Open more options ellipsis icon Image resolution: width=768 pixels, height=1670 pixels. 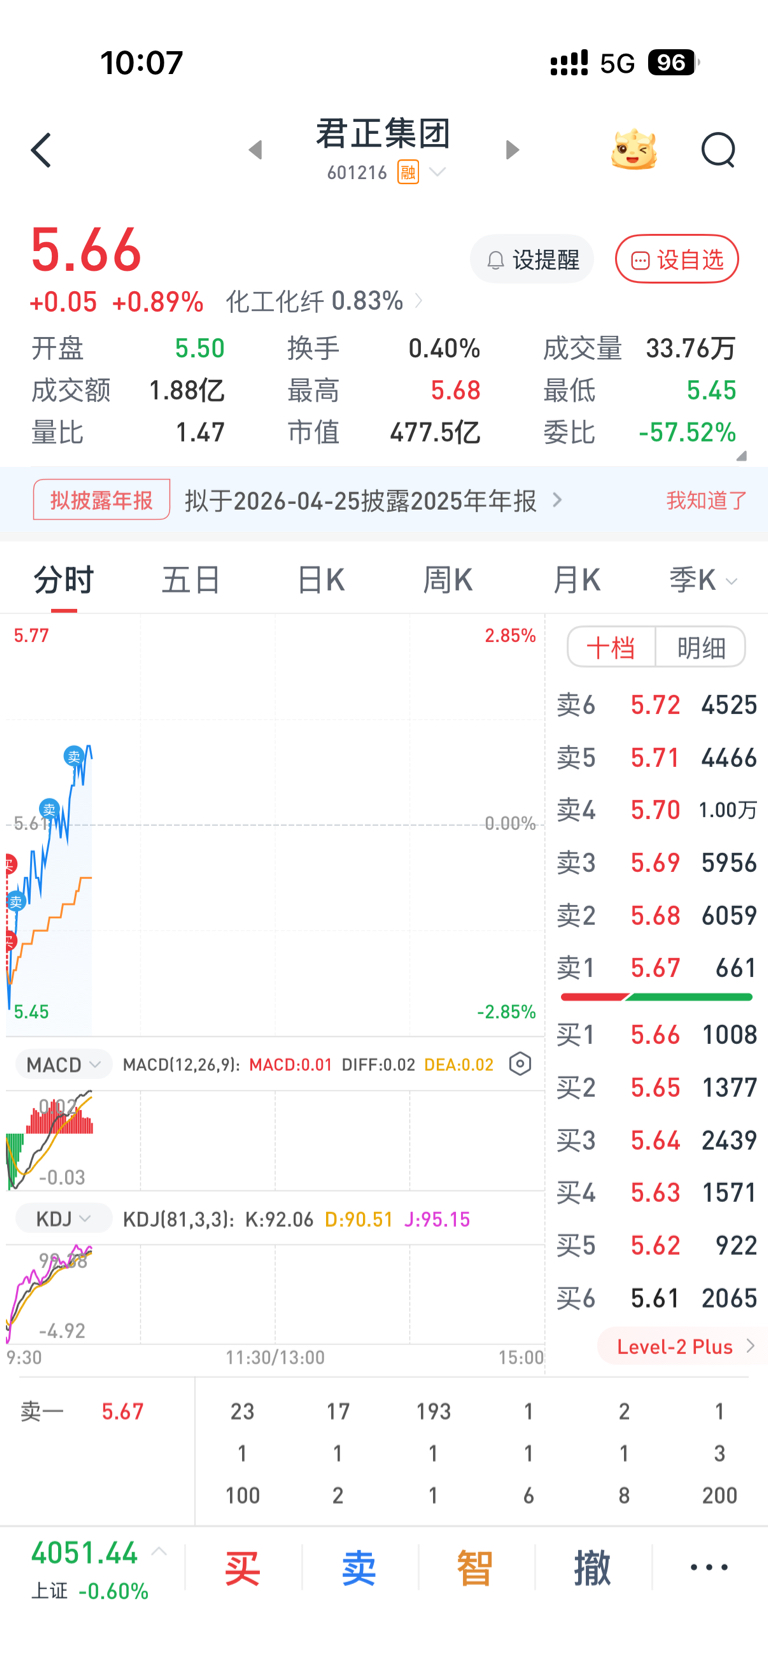coord(709,1568)
